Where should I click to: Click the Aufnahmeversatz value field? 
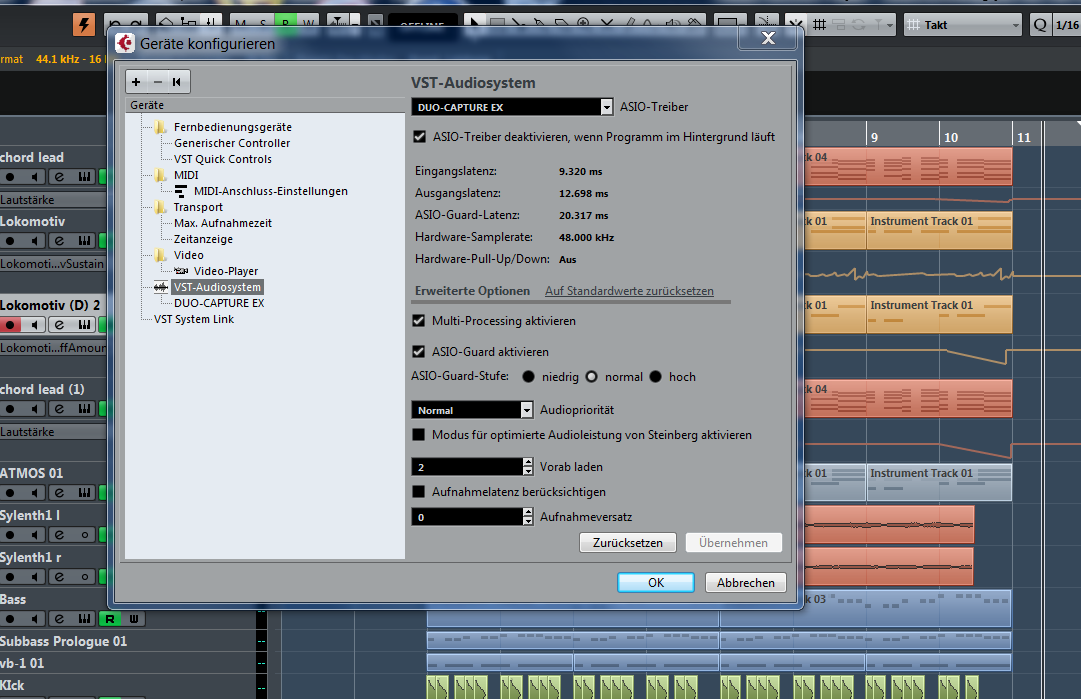467,516
